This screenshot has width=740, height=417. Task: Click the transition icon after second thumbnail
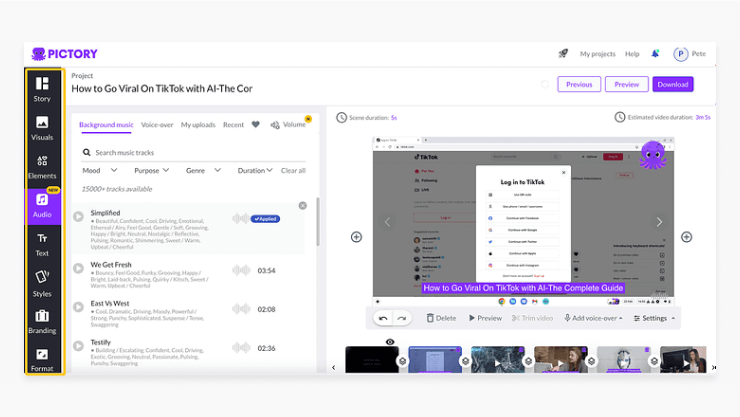(465, 361)
